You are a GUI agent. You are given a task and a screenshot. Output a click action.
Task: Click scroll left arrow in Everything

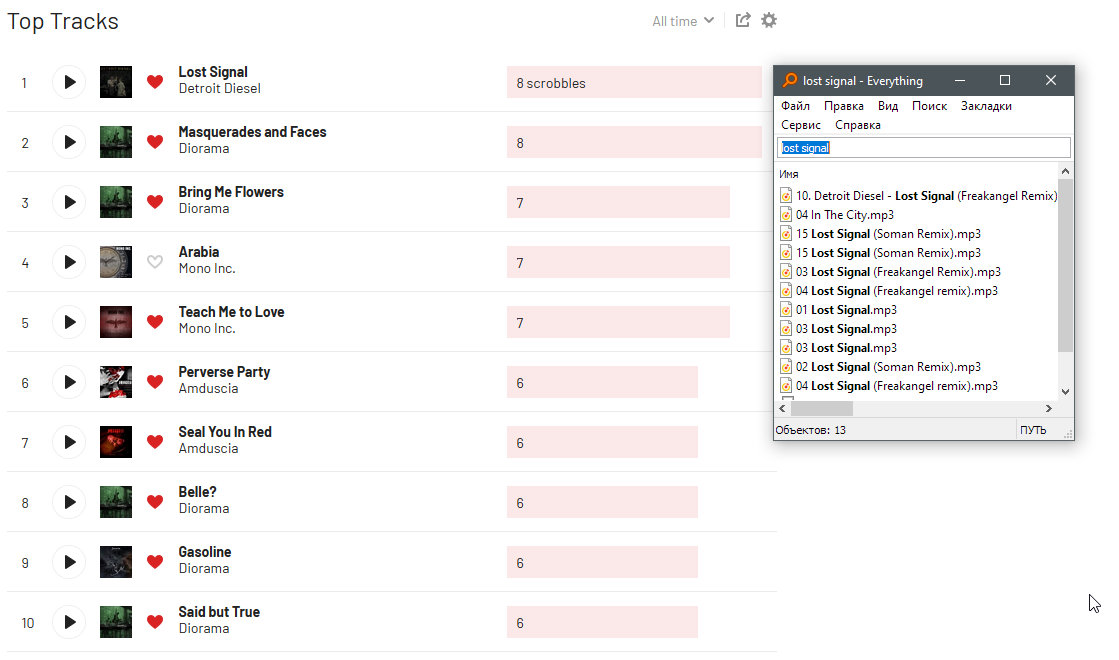tap(783, 408)
